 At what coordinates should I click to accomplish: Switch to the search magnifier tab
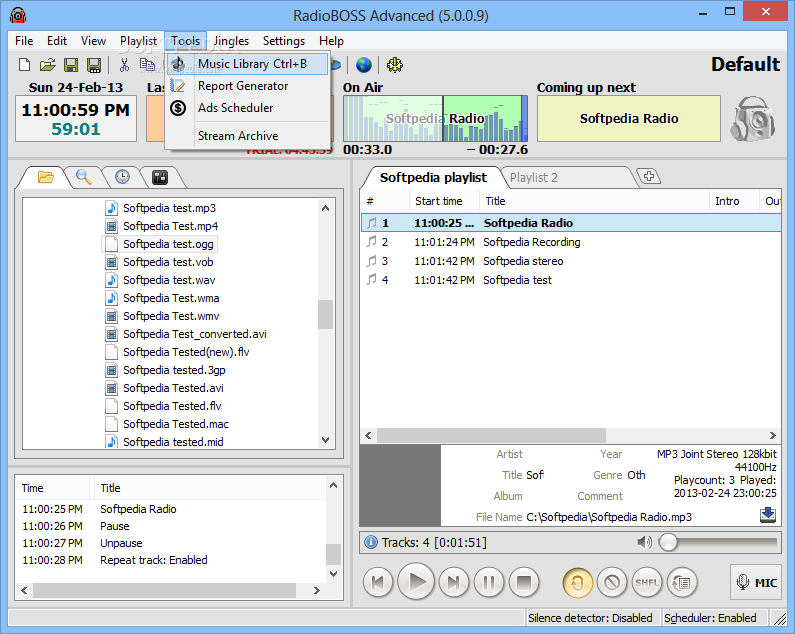click(84, 177)
